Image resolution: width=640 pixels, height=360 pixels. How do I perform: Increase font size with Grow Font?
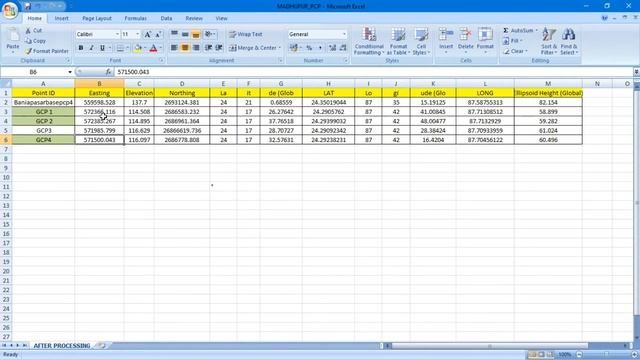pos(148,34)
